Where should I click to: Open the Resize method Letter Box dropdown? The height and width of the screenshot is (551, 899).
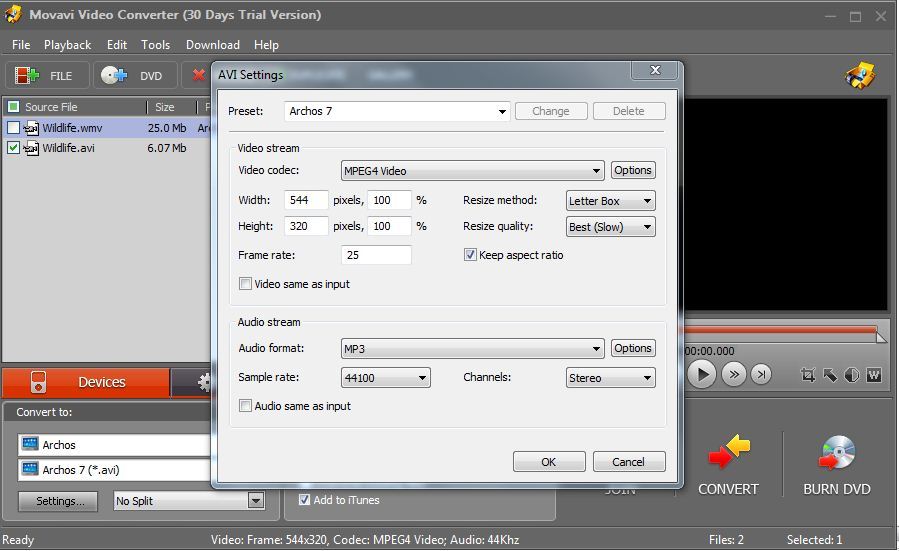611,201
